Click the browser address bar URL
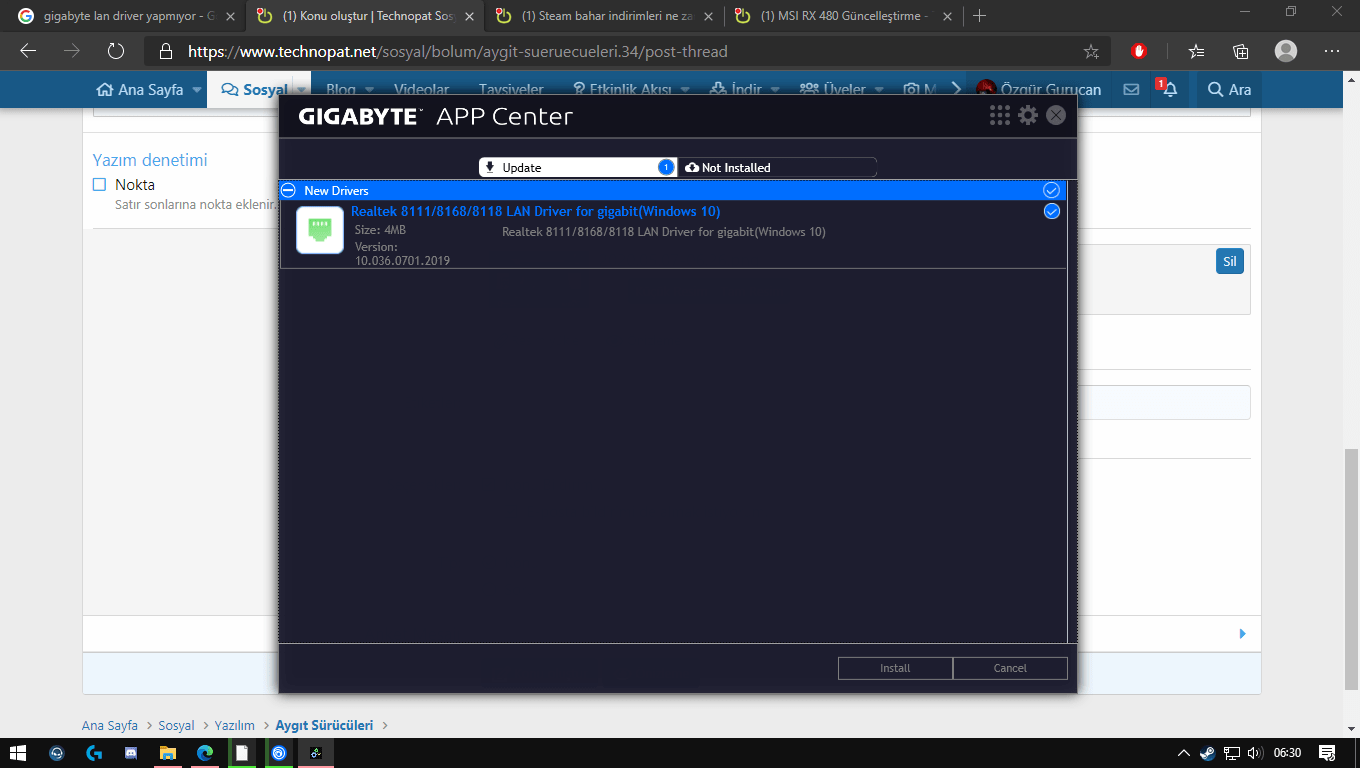Viewport: 1360px width, 768px height. pos(457,51)
